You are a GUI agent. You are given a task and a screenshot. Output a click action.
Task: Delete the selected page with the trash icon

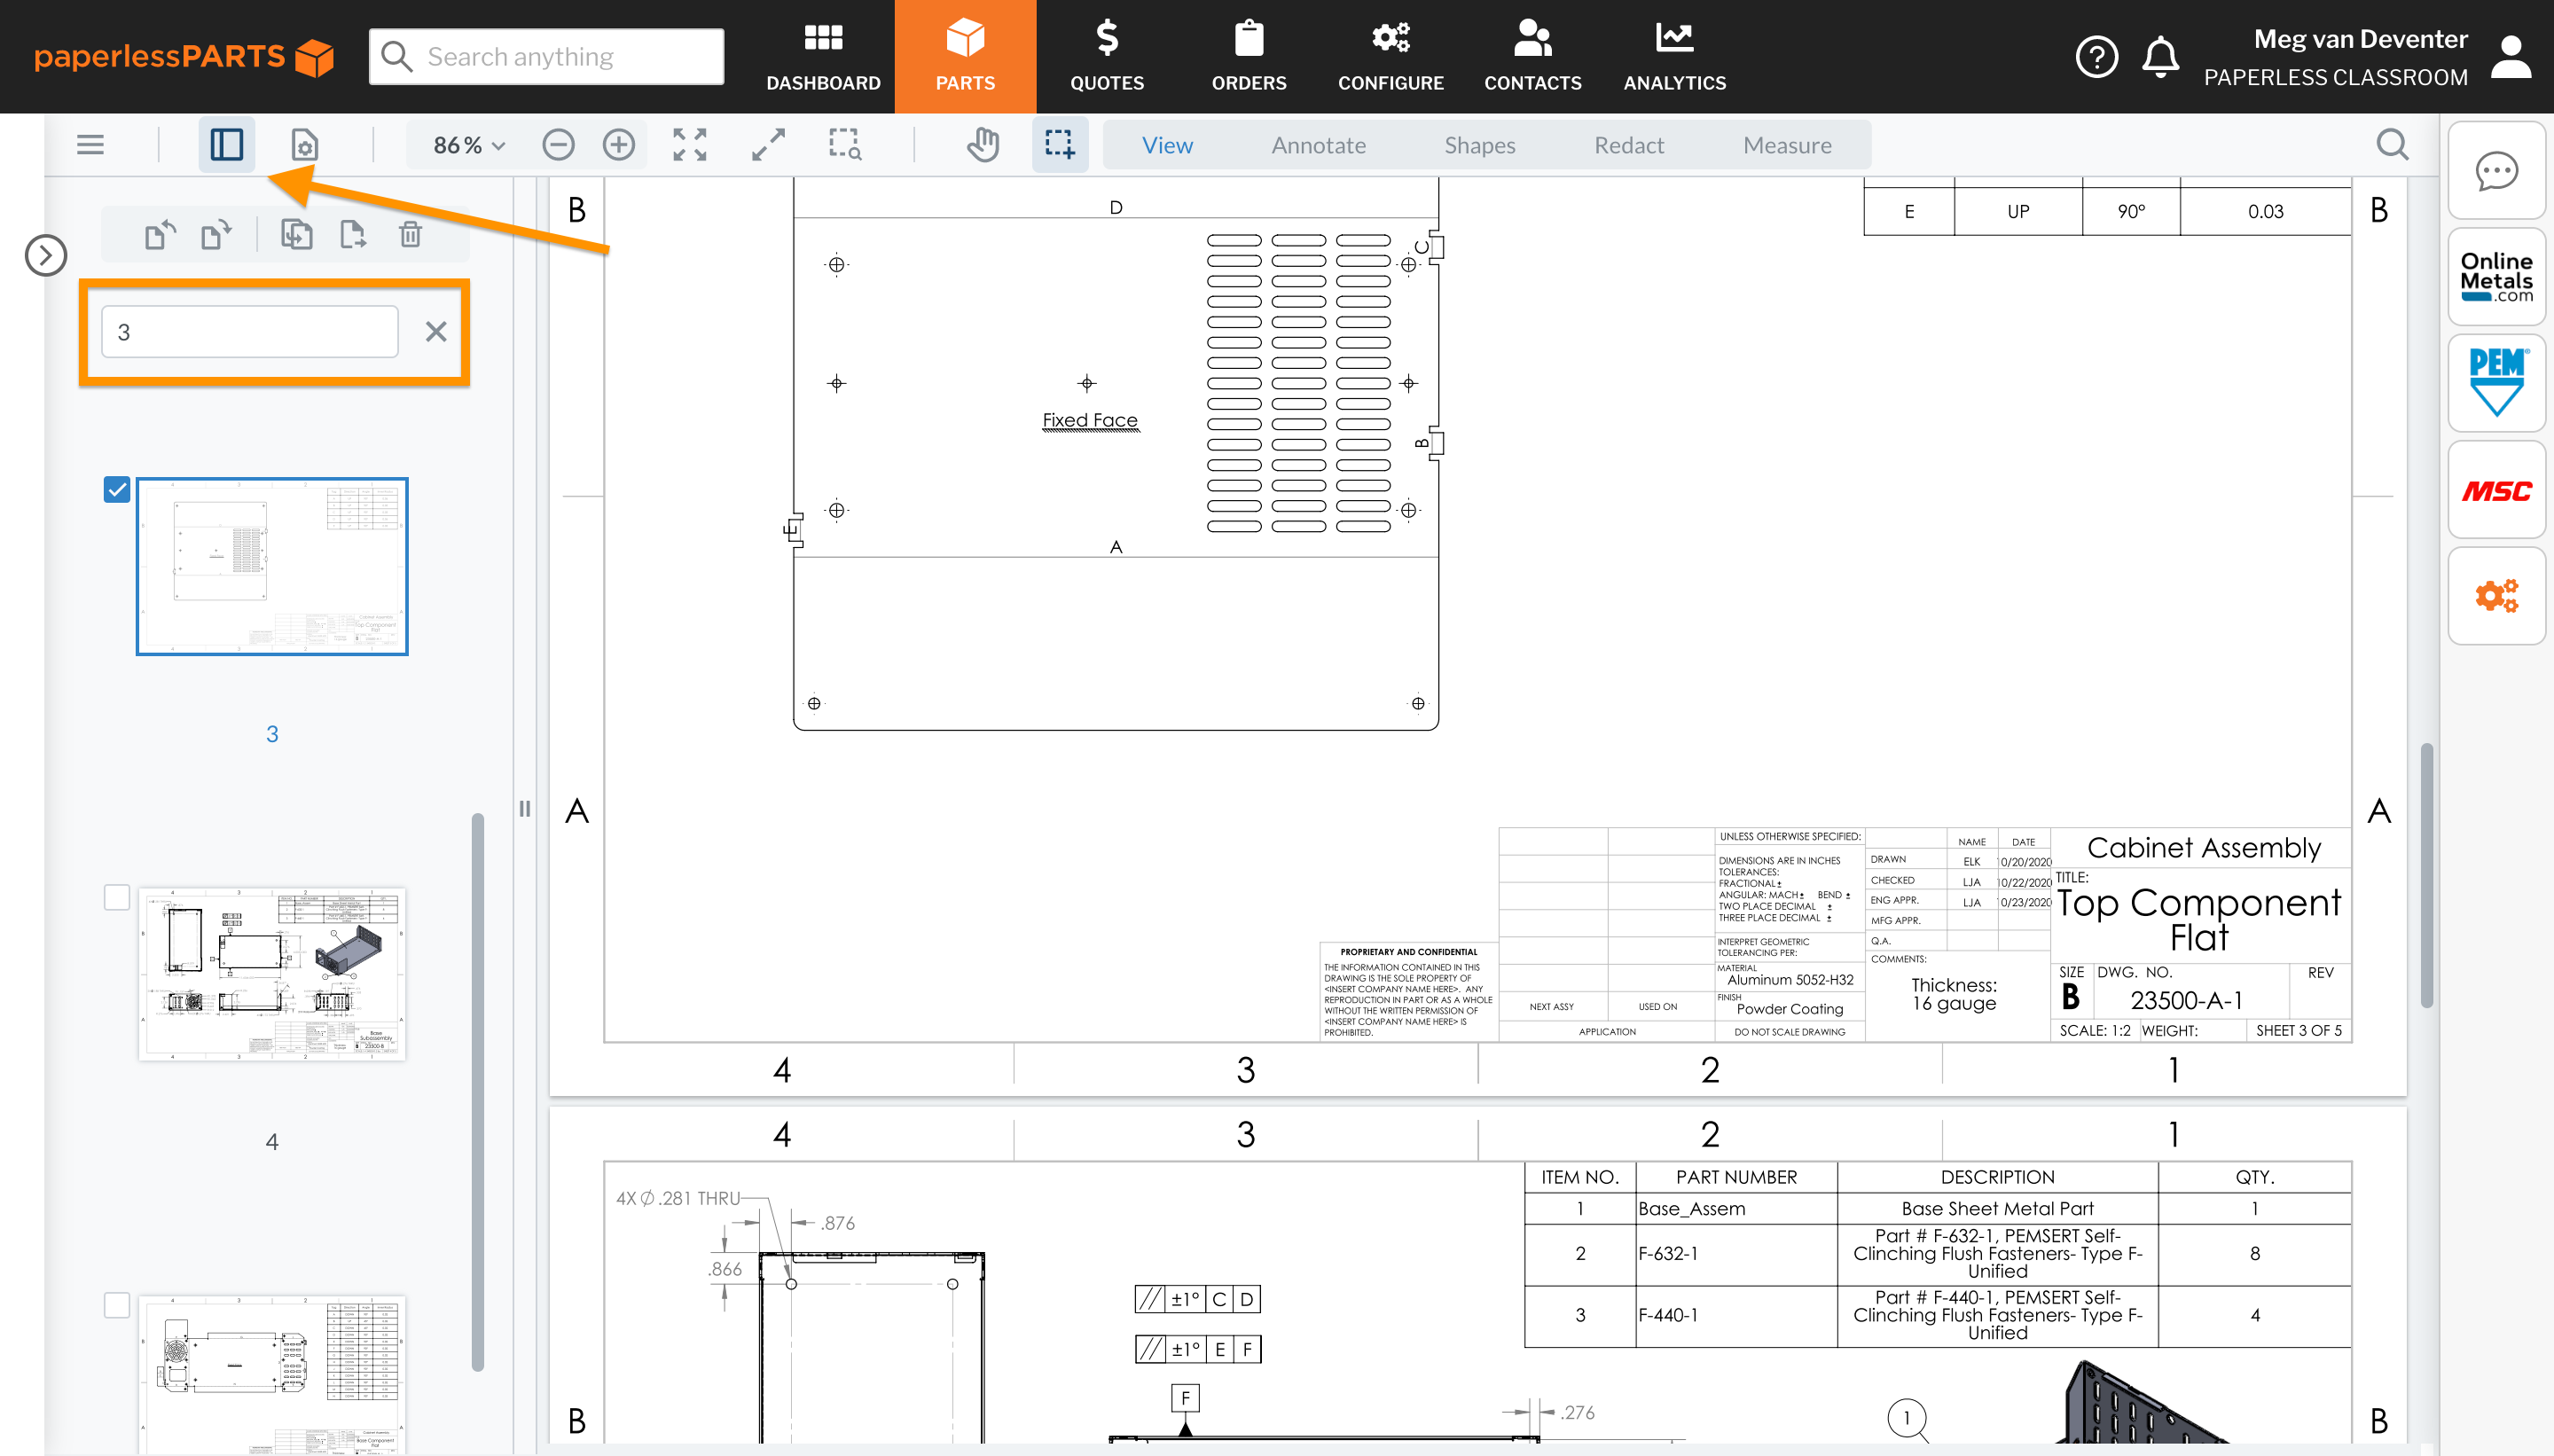[x=411, y=233]
